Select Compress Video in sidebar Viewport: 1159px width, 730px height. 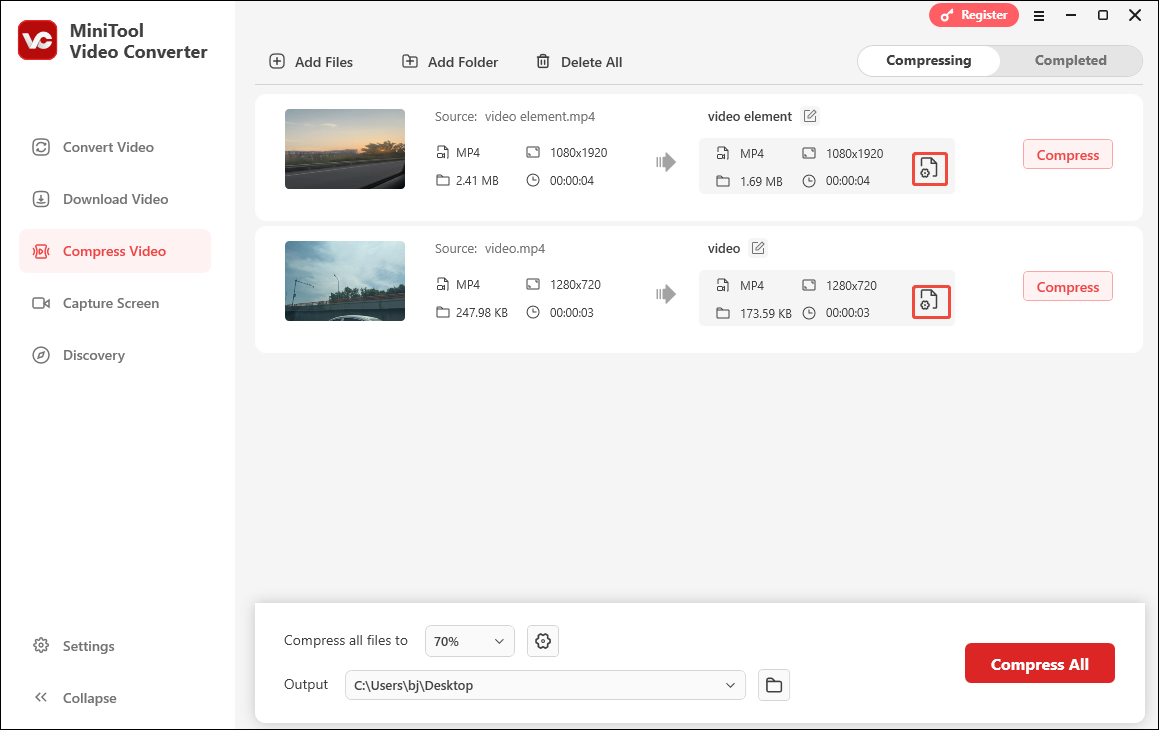(115, 251)
